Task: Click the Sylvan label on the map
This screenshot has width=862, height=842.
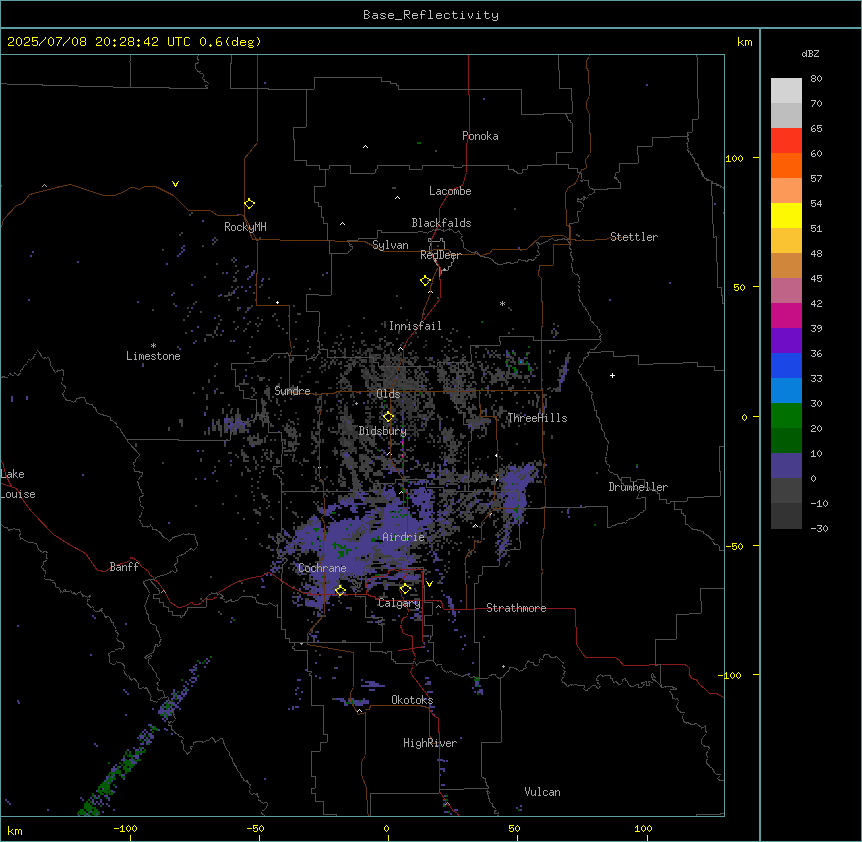Action: (390, 245)
